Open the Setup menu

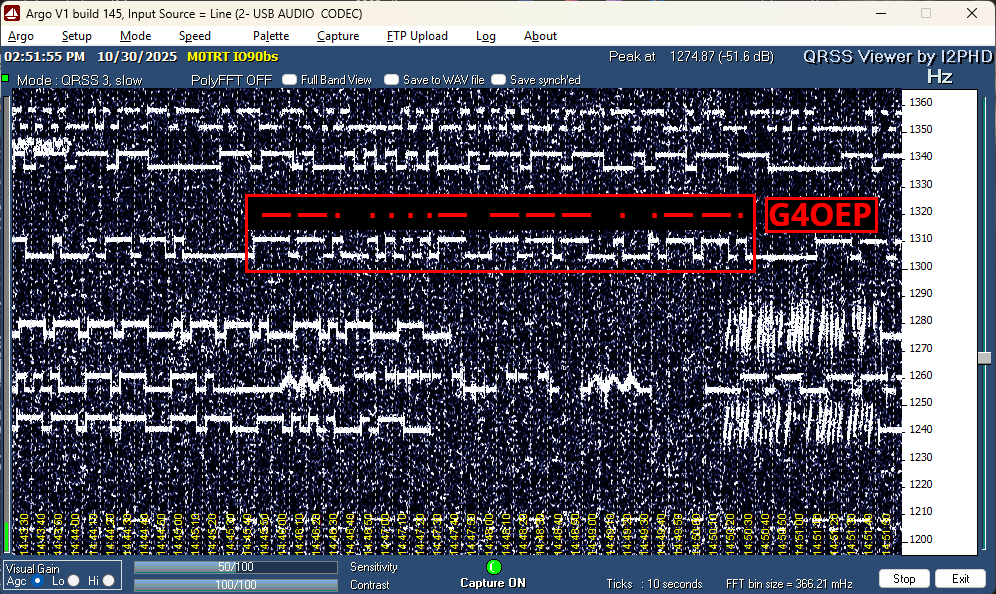point(76,36)
